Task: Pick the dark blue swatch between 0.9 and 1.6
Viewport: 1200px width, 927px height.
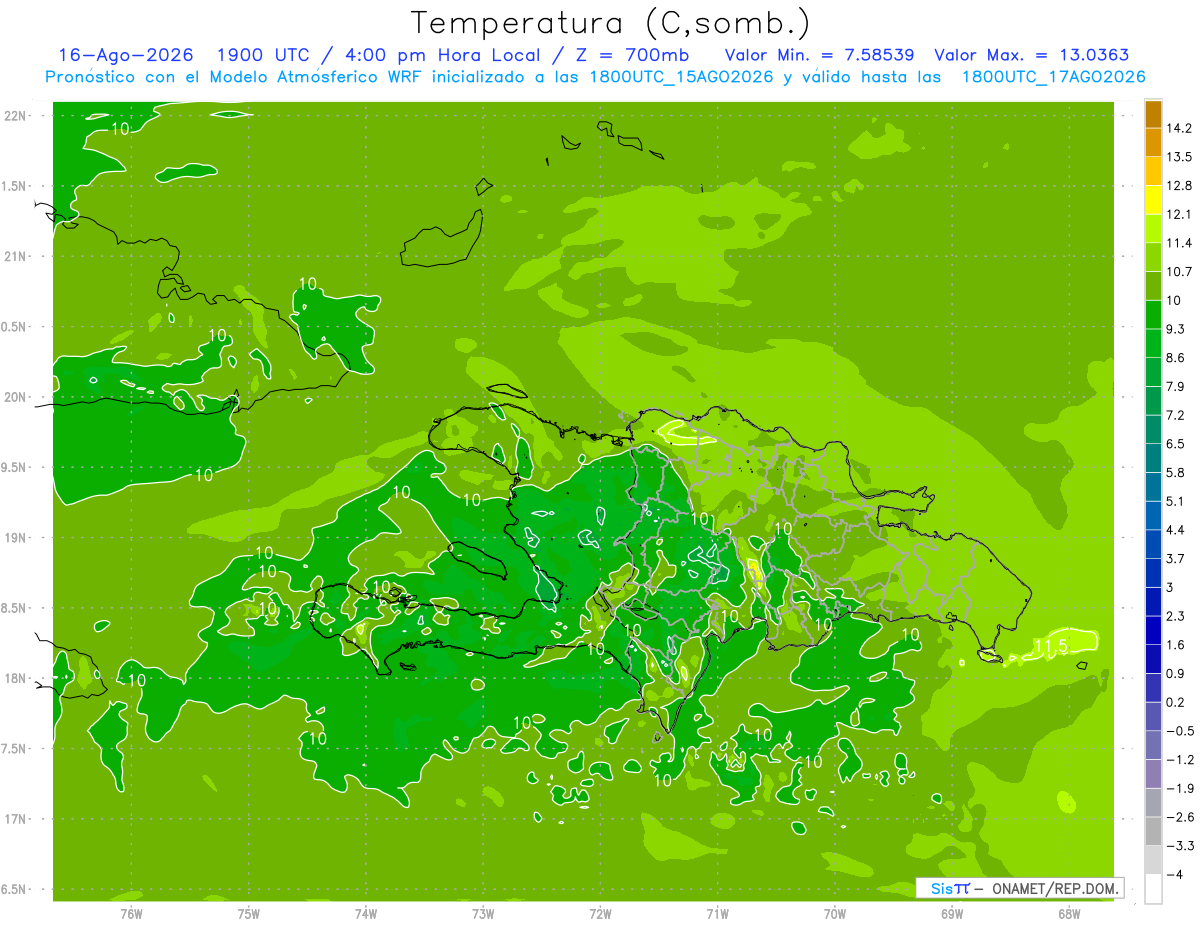Action: (1153, 659)
